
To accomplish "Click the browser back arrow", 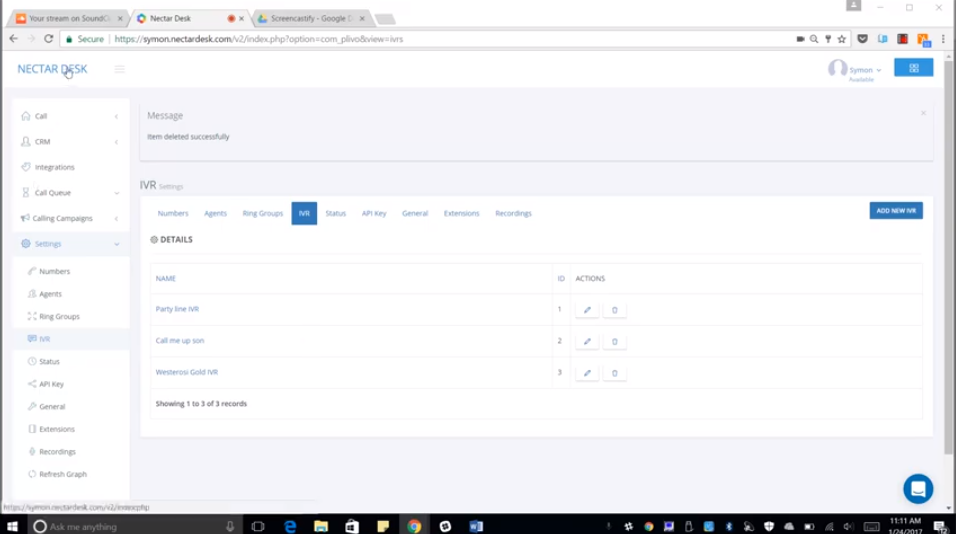I will point(13,39).
